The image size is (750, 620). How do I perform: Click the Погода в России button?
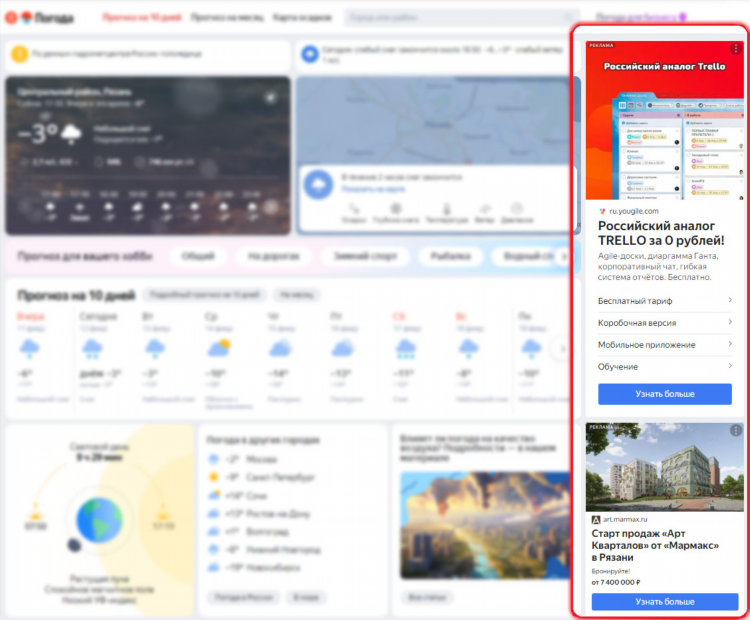[244, 597]
